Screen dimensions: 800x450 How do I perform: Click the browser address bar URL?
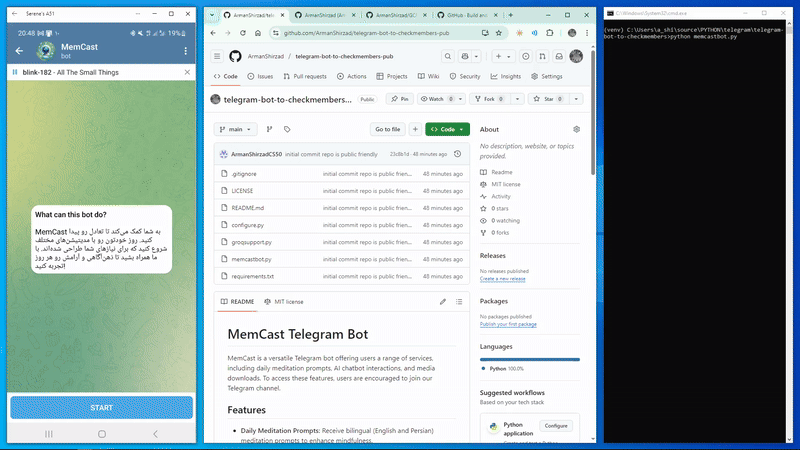coord(366,33)
